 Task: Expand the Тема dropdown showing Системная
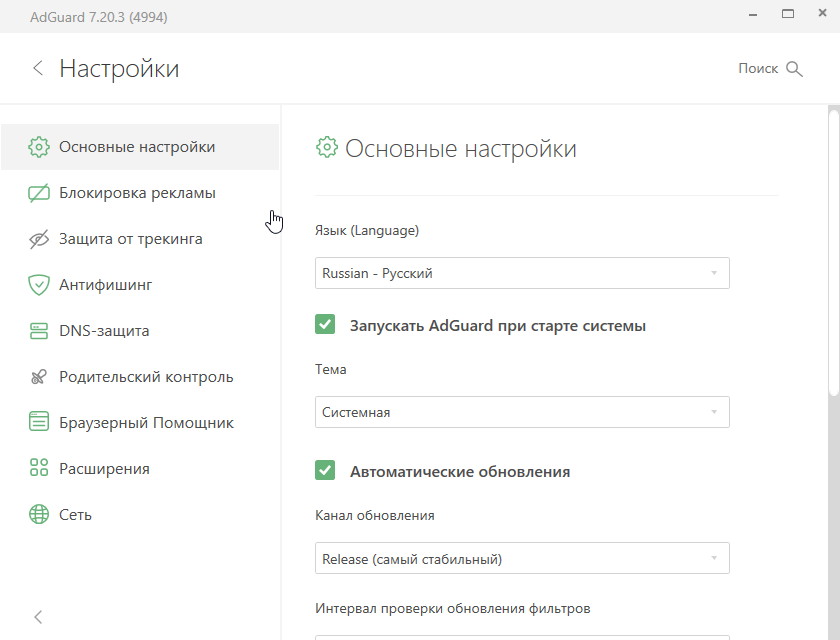pyautogui.click(x=522, y=412)
